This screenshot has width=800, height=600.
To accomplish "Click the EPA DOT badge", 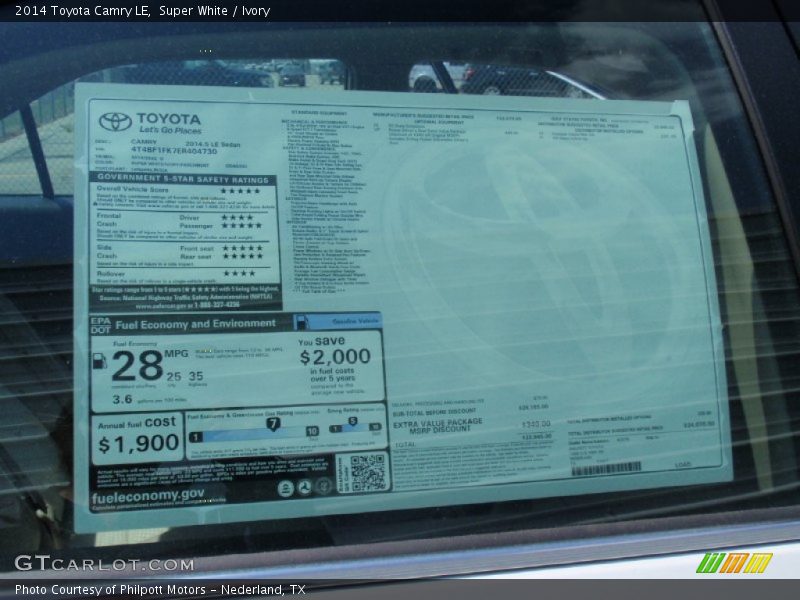I will (101, 325).
